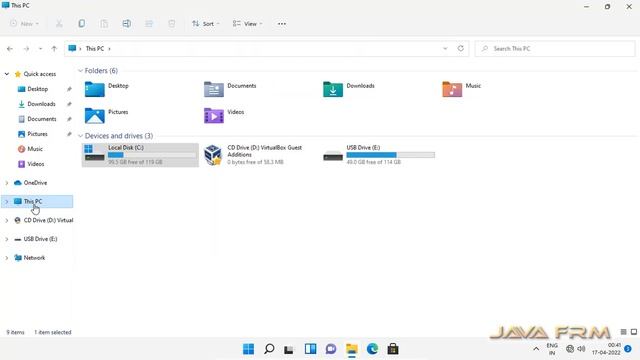Click Local Disk (C:) storage usage bar
This screenshot has height=360, width=640.
point(152,155)
